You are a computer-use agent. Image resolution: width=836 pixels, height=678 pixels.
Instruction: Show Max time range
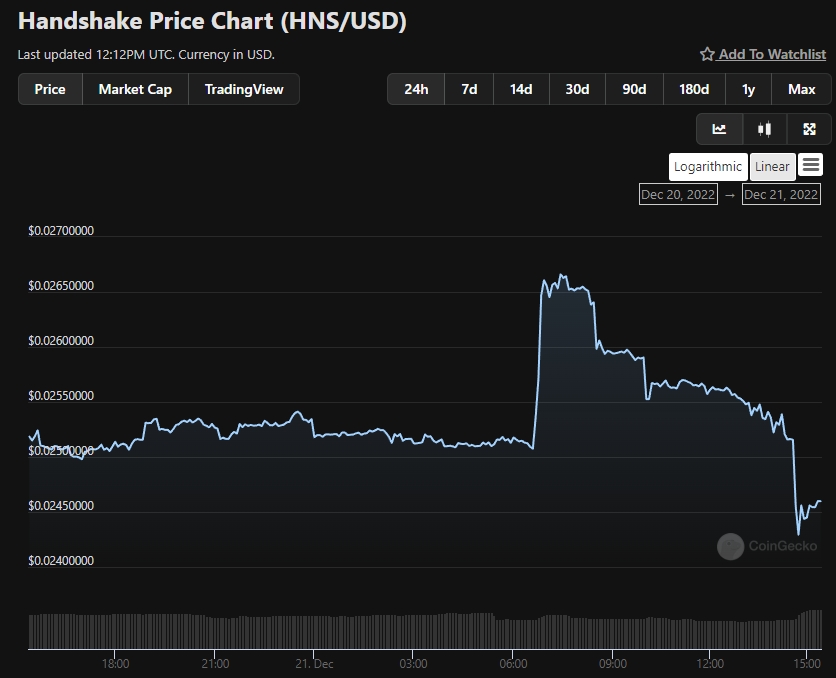pos(801,89)
